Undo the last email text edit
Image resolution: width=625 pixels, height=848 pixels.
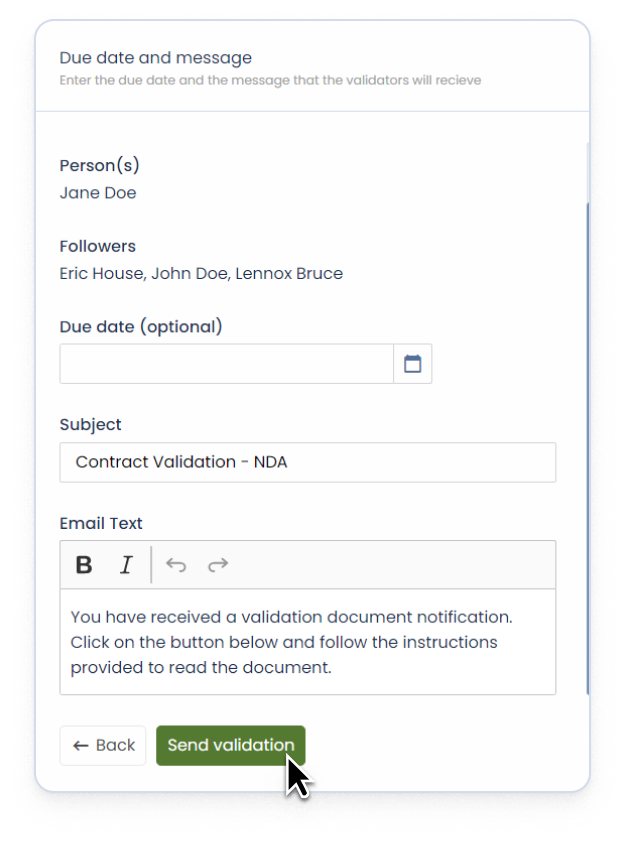pos(176,565)
